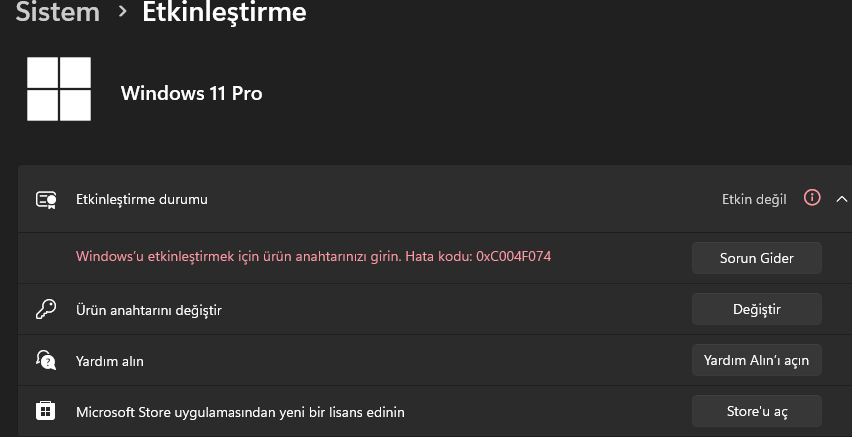Go back to Sistem breadcrumb

tap(58, 12)
